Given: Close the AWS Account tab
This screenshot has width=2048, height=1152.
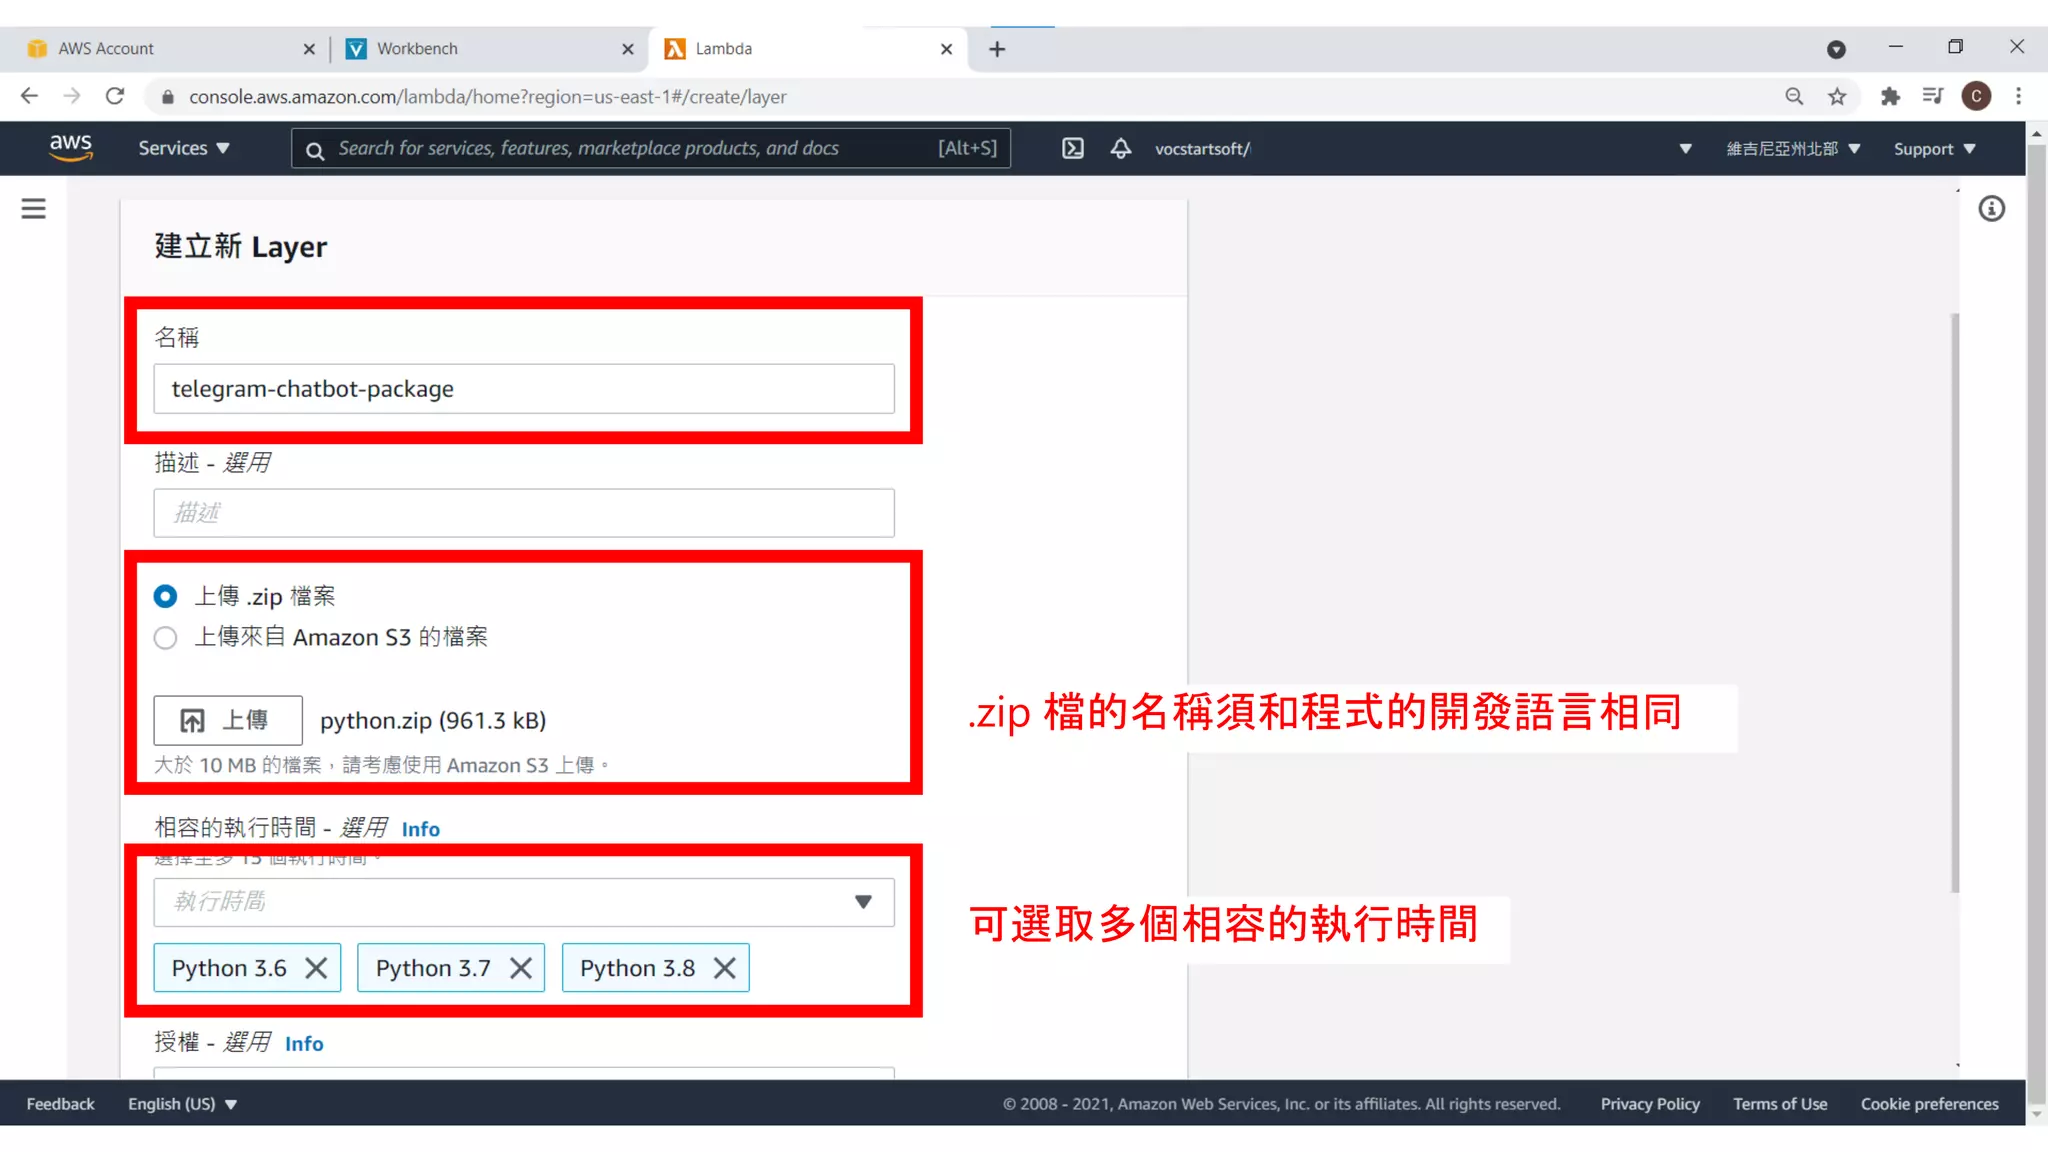Looking at the screenshot, I should pyautogui.click(x=309, y=49).
